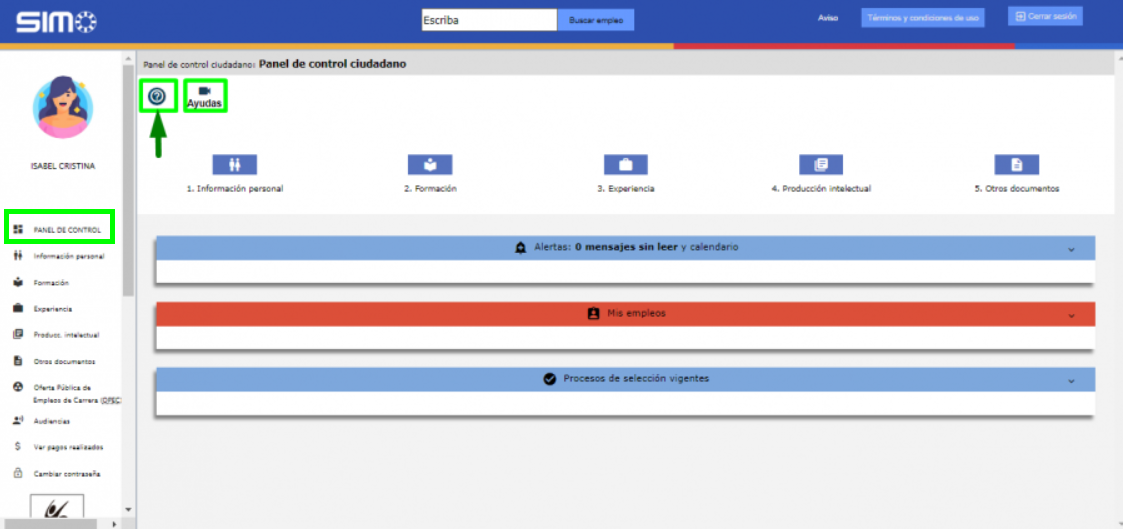Open the Formación step icon
The width and height of the screenshot is (1125, 531).
(x=430, y=165)
